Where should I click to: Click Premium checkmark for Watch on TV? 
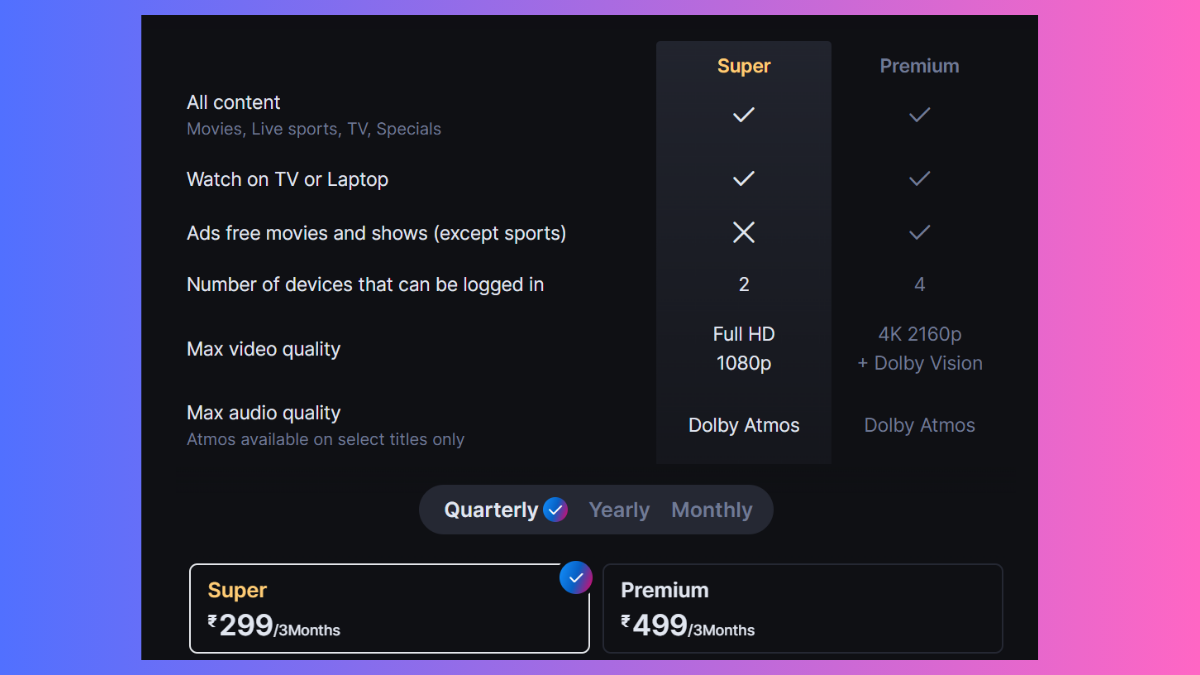coord(919,179)
